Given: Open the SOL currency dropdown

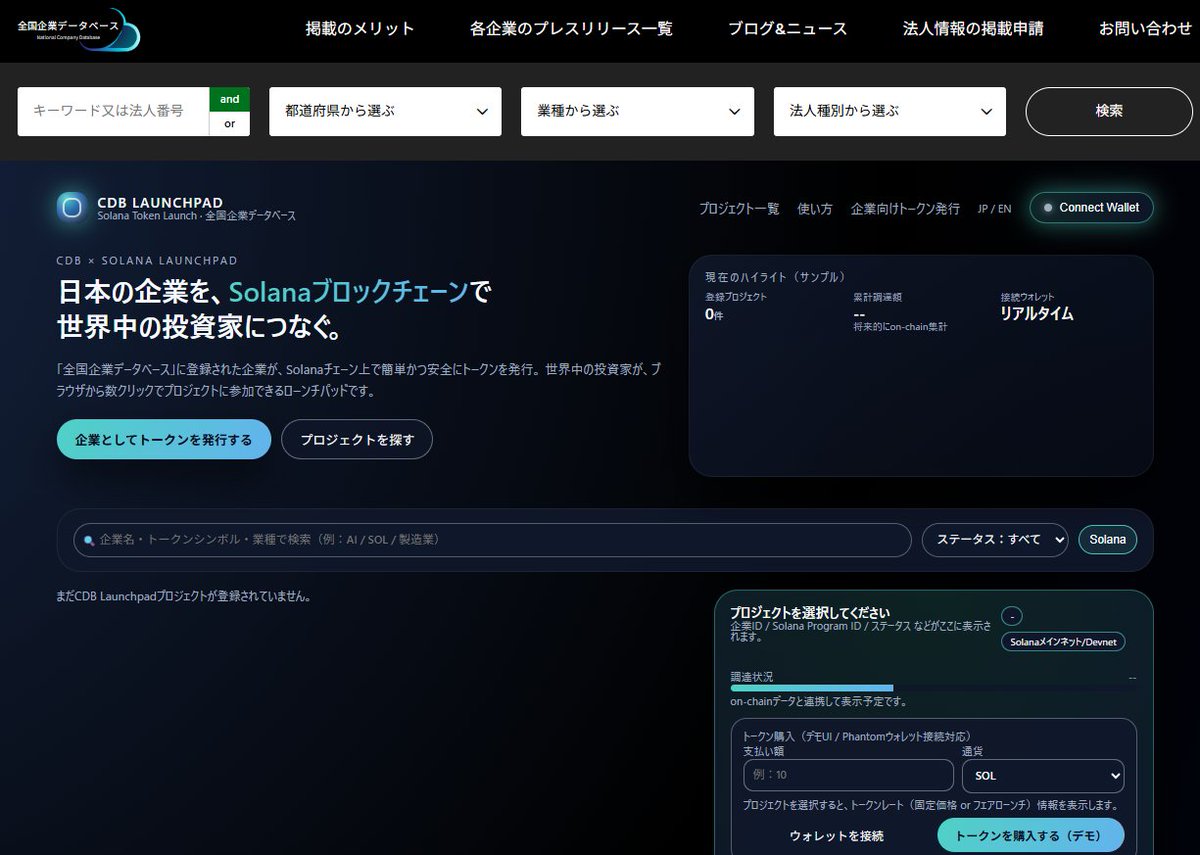Looking at the screenshot, I should [1043, 776].
